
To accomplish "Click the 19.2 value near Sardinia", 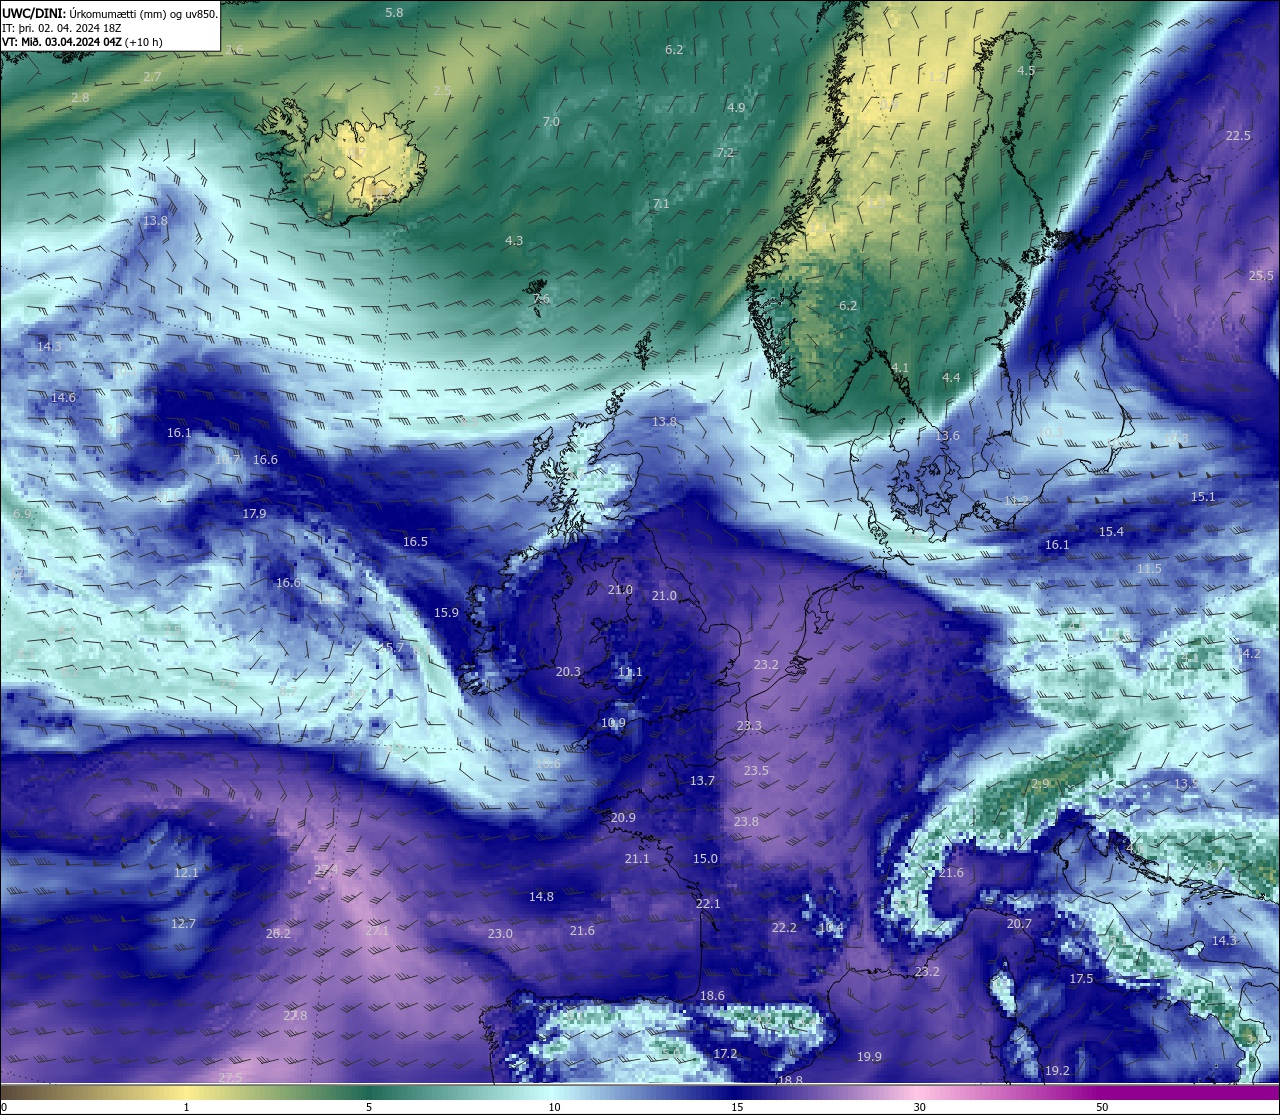I will 1057,1070.
